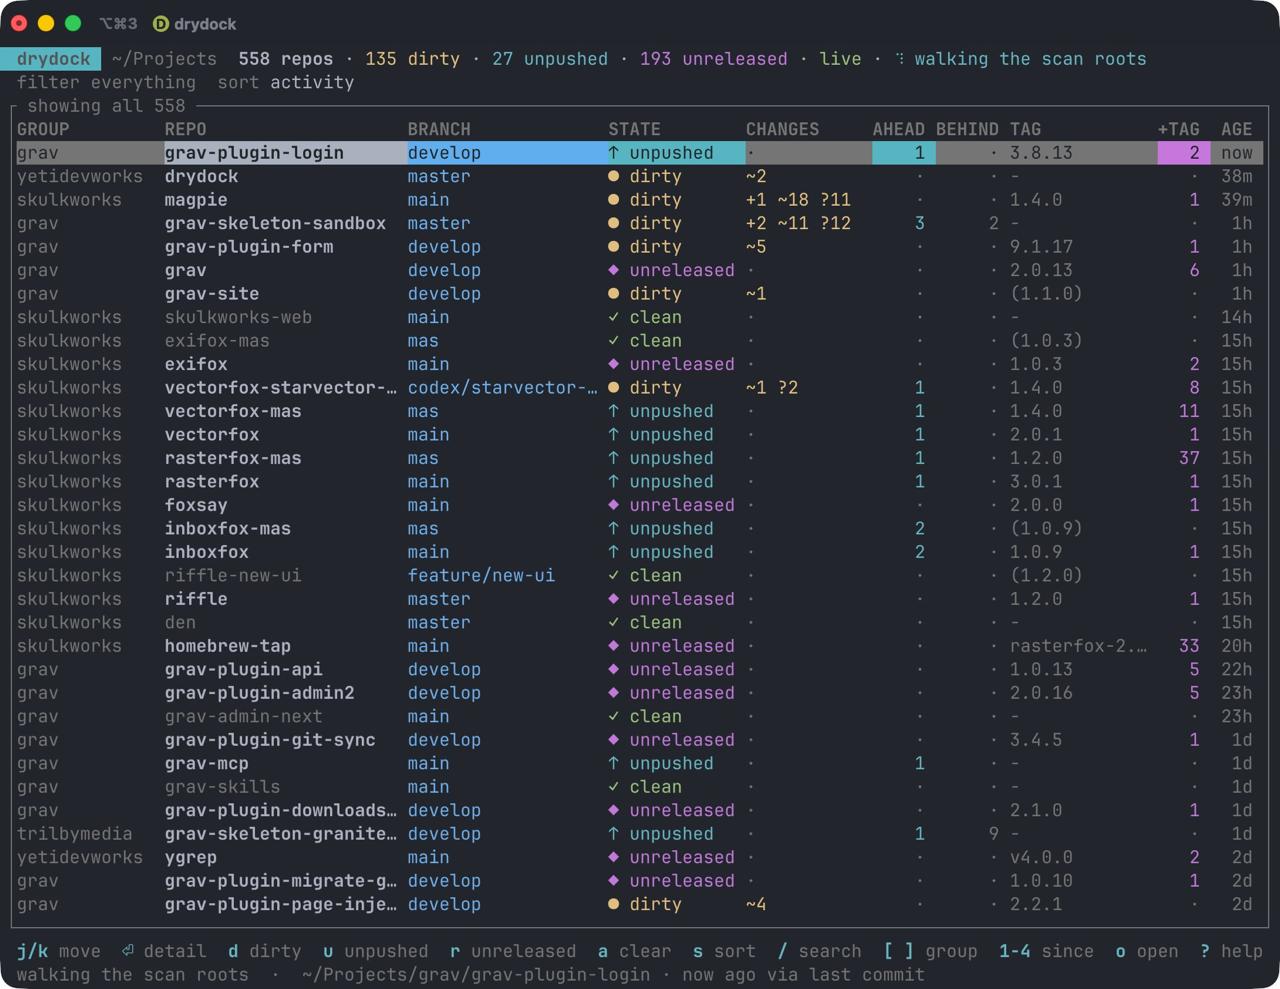Click the ~/Projects path in header
Screen dimensions: 1280x989
(x=164, y=59)
